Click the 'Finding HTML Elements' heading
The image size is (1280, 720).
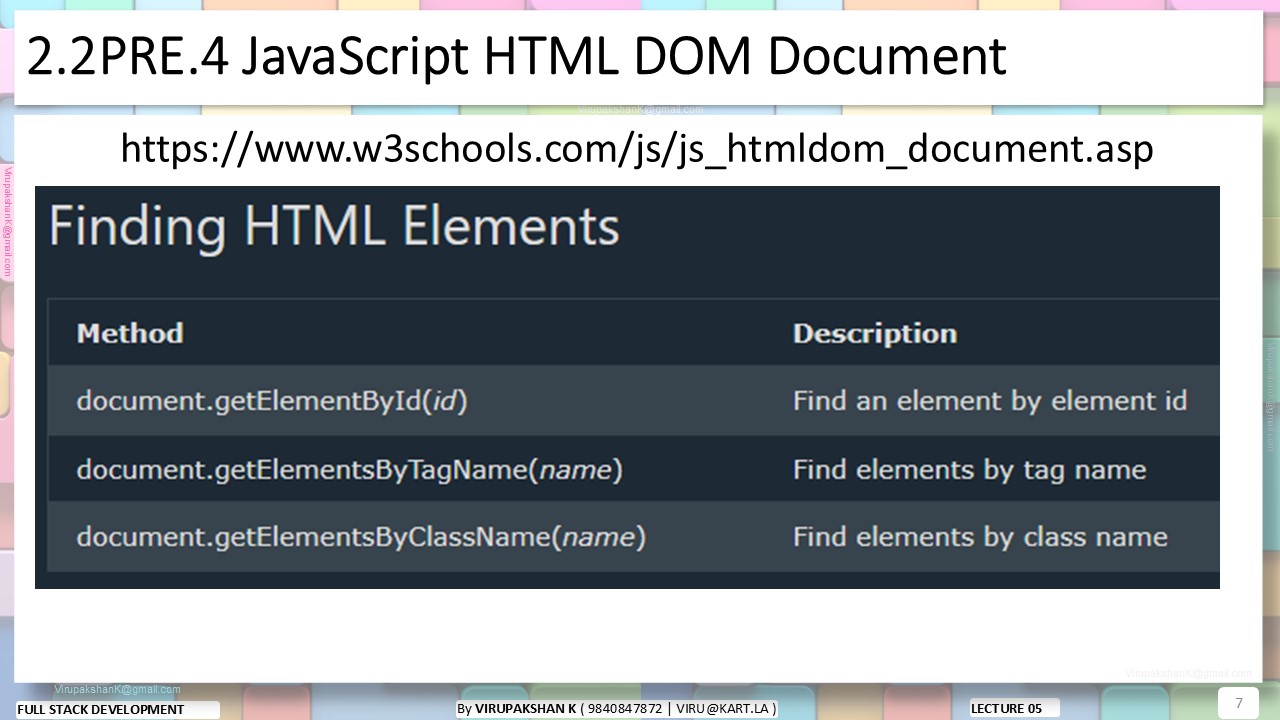pyautogui.click(x=334, y=226)
